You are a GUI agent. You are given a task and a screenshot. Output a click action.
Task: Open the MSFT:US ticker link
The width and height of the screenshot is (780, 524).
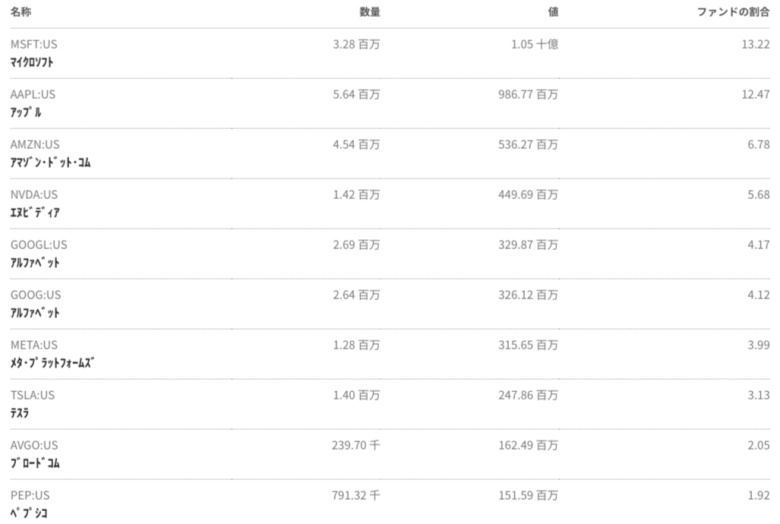(x=34, y=44)
